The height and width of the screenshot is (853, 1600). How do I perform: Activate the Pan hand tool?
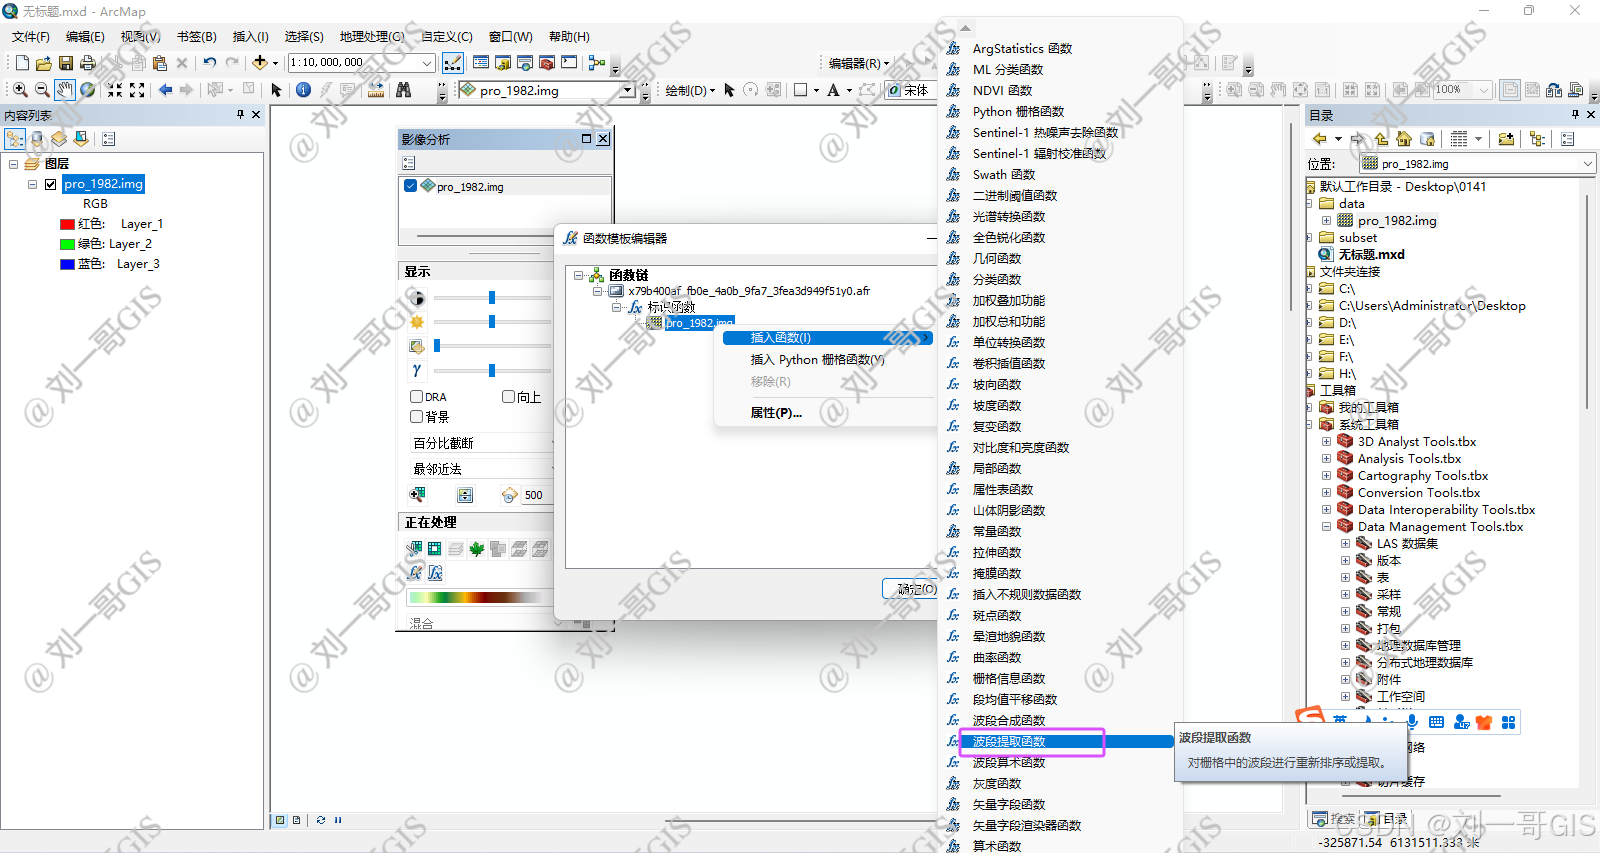[x=65, y=90]
